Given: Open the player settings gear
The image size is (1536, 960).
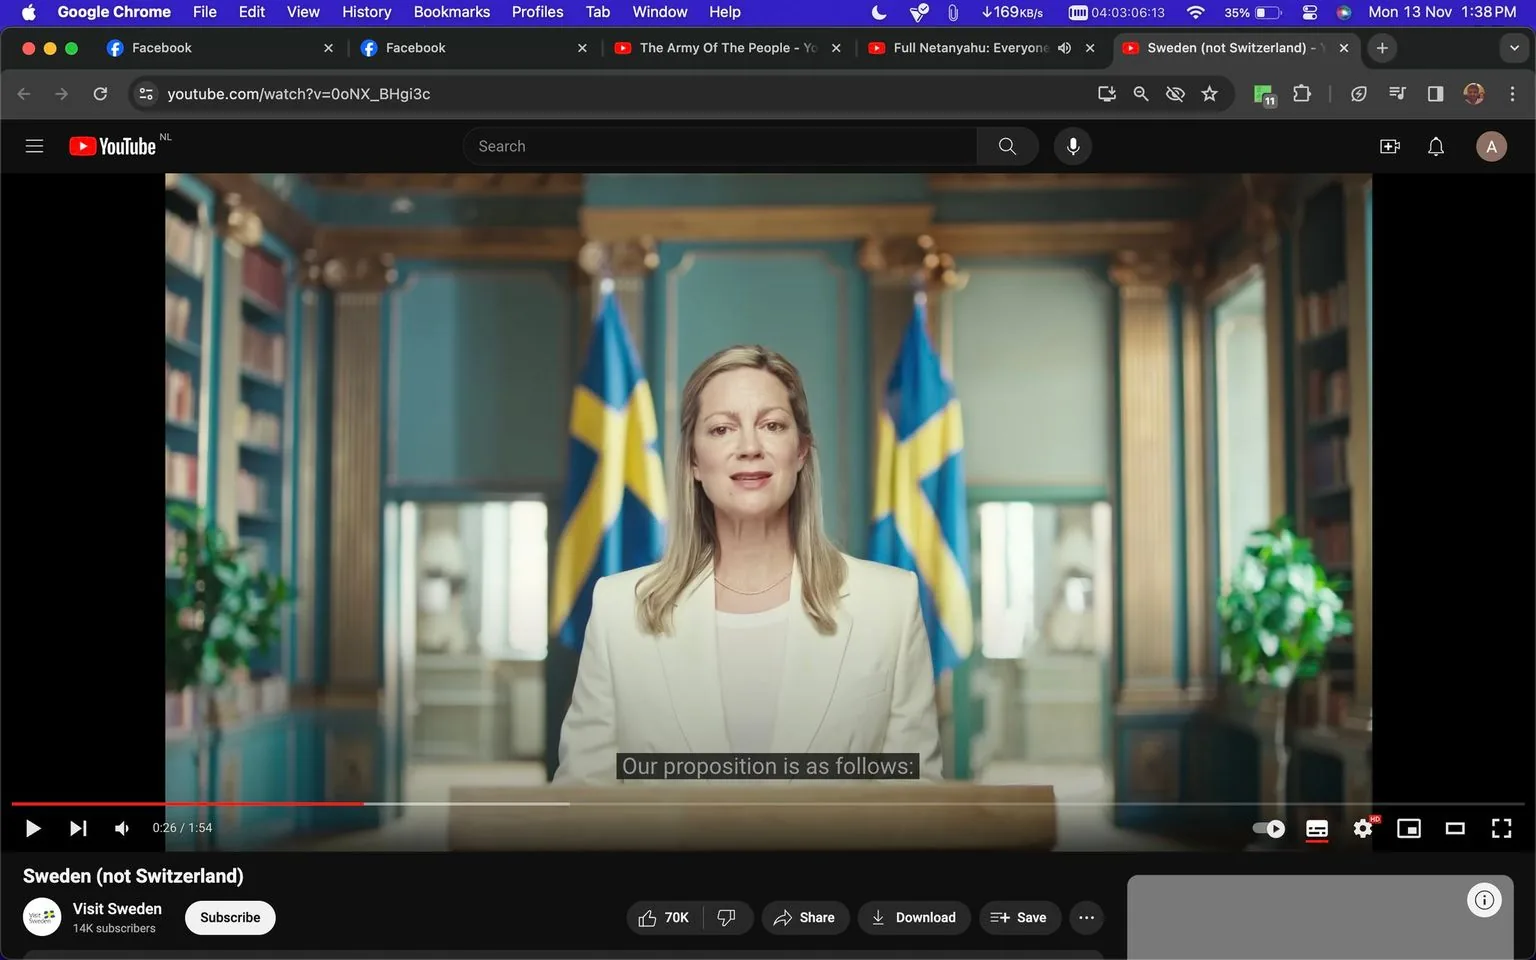Looking at the screenshot, I should point(1362,828).
